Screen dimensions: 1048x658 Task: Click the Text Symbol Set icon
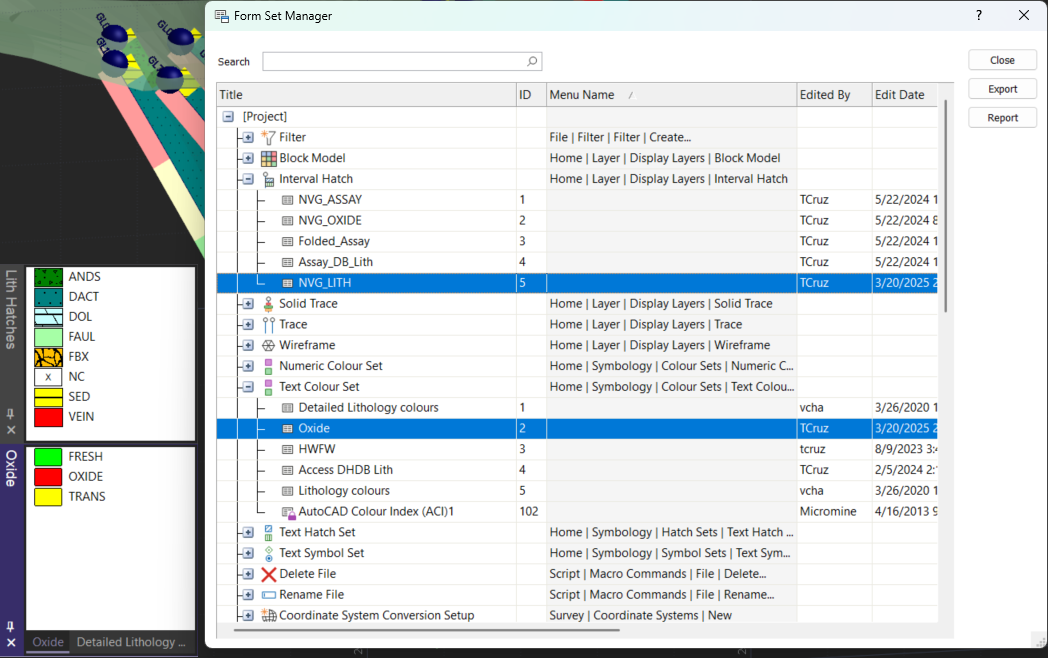pos(268,553)
